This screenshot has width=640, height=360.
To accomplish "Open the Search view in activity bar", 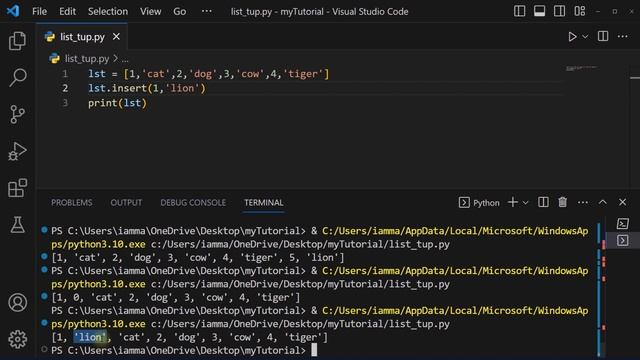I will click(18, 78).
